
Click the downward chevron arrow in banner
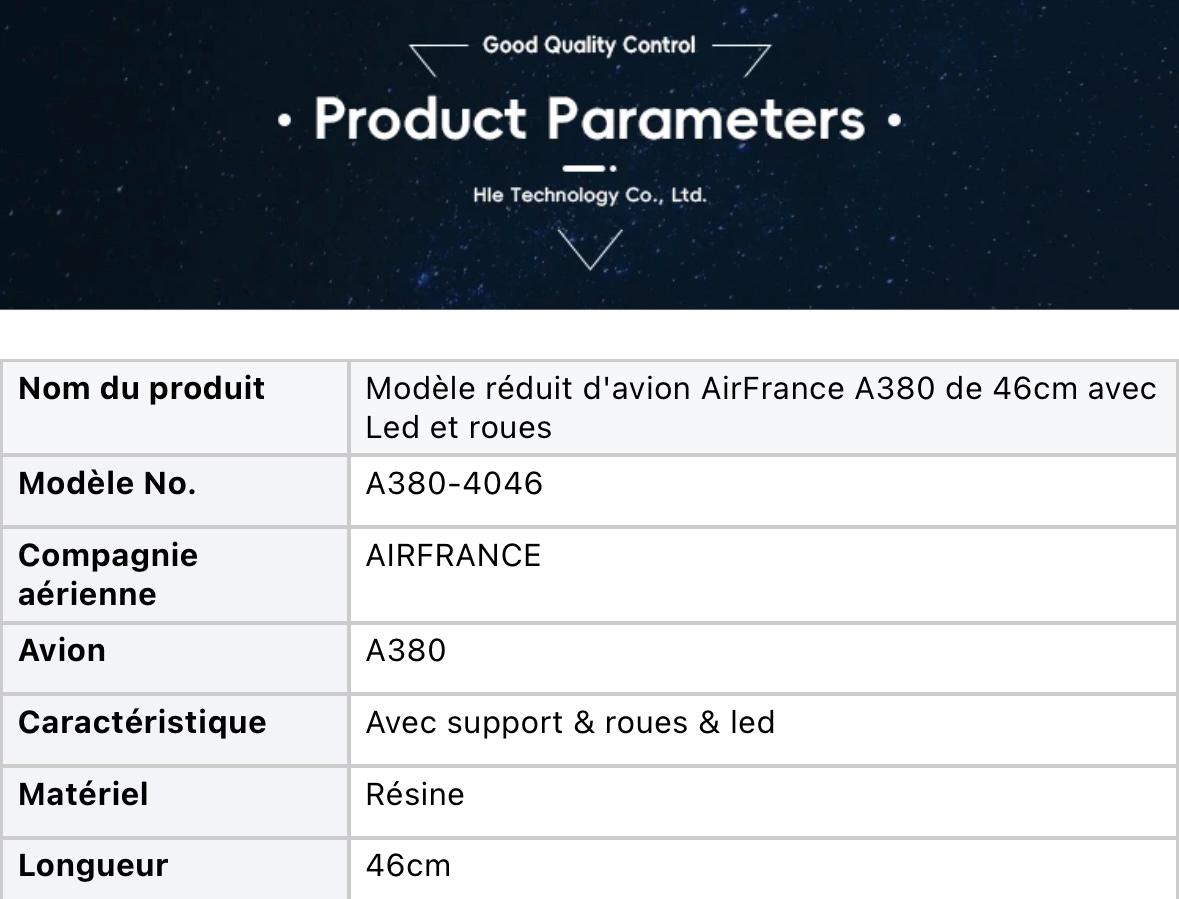[590, 249]
